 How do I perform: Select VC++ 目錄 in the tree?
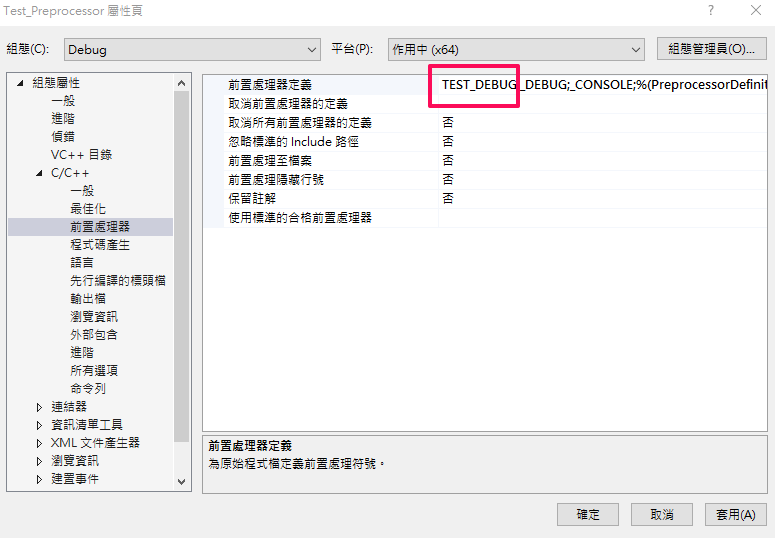coord(82,155)
